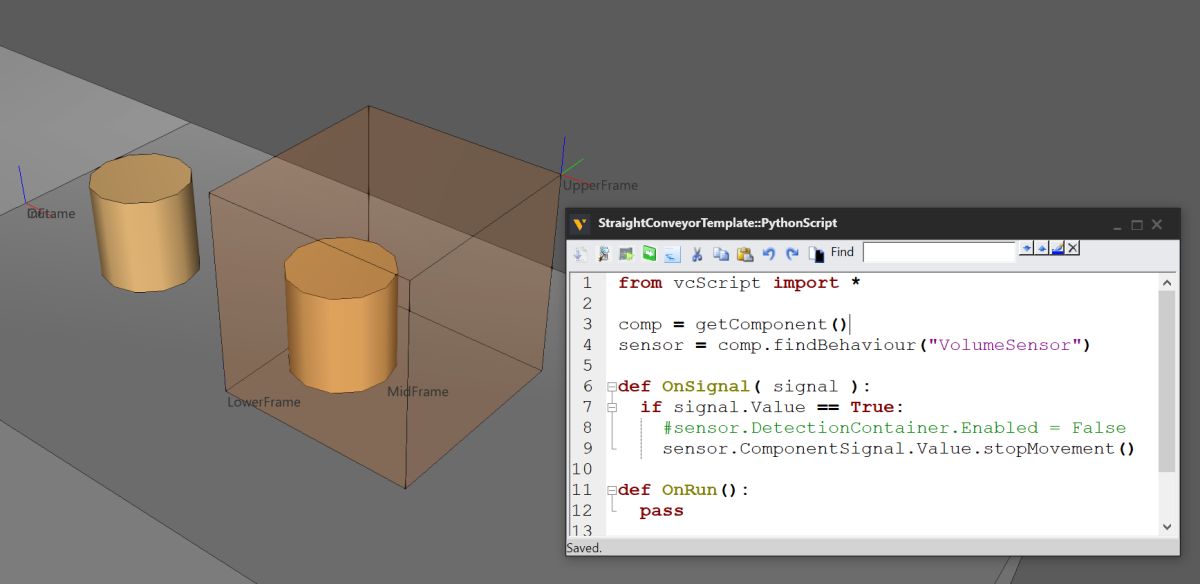Click the blue icon to the left of the scissors
This screenshot has height=584, width=1200.
[x=671, y=254]
